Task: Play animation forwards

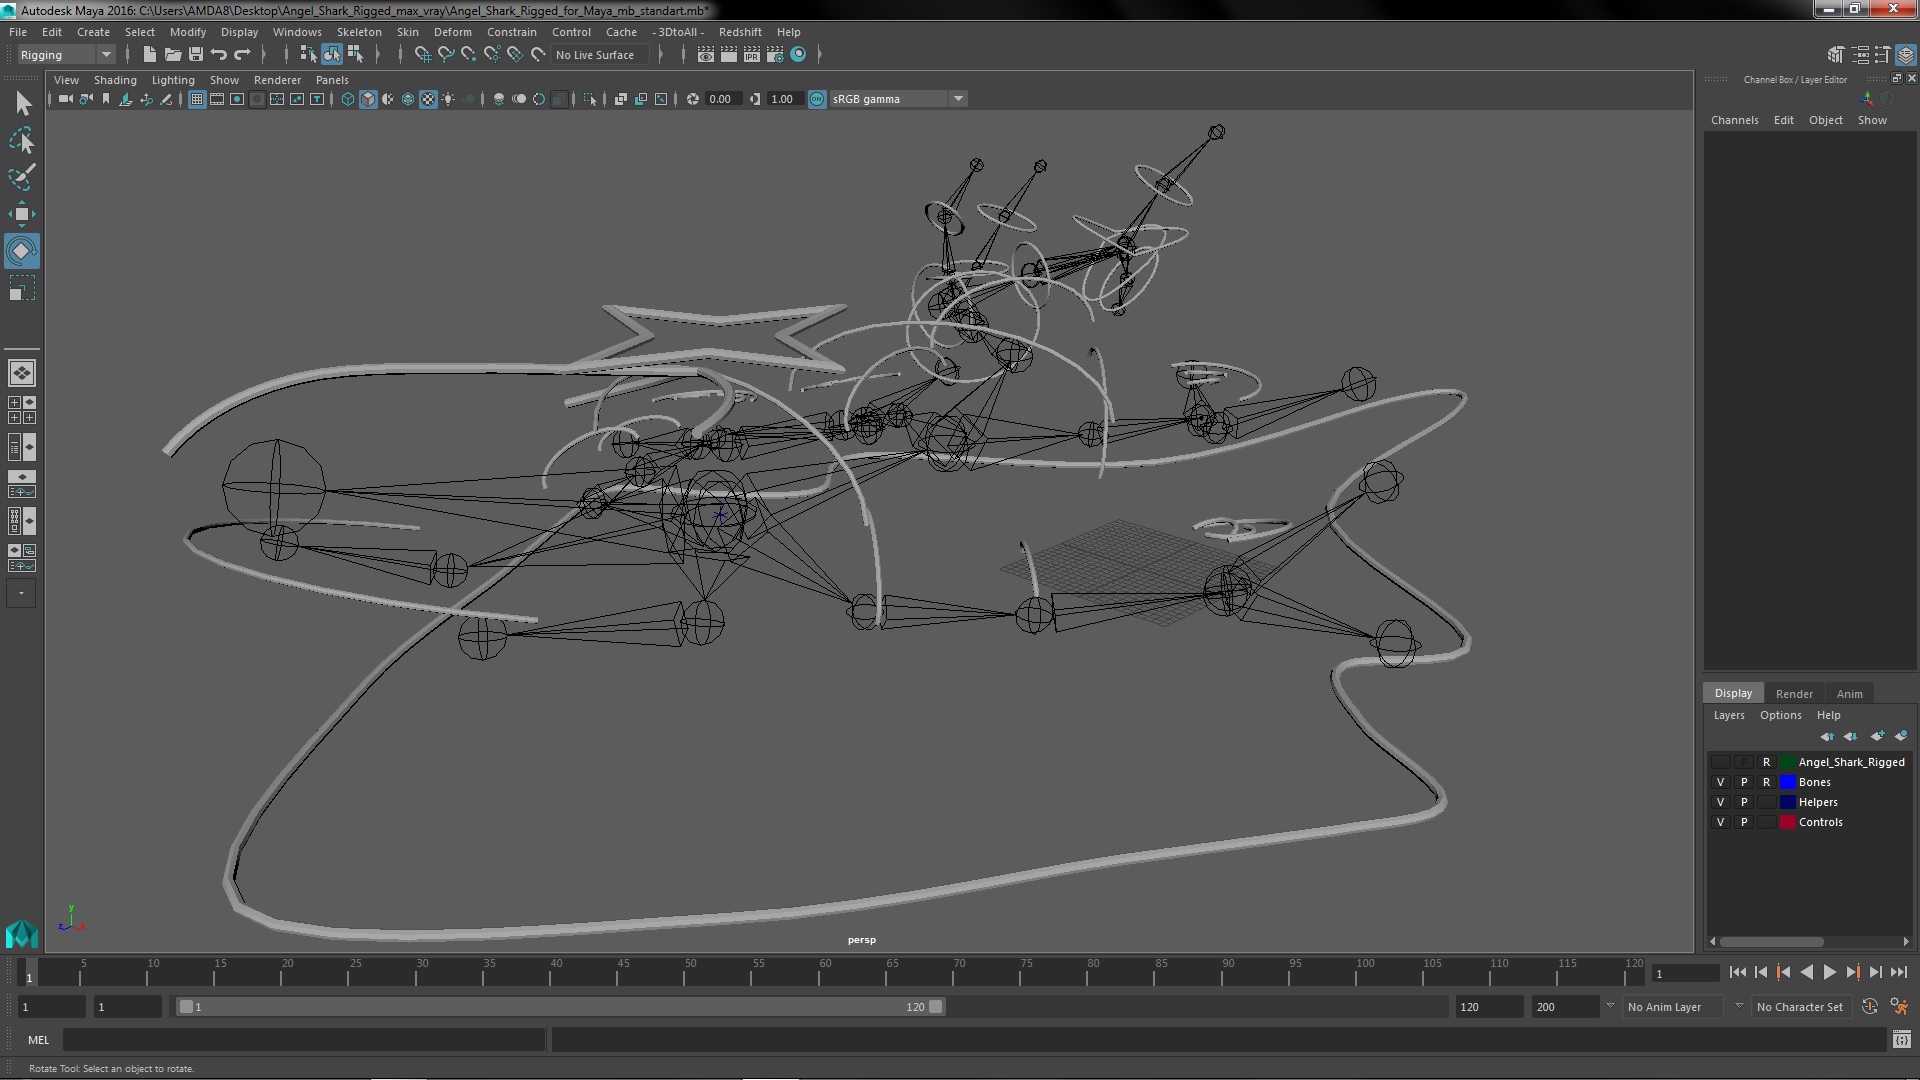Action: pos(1829,972)
